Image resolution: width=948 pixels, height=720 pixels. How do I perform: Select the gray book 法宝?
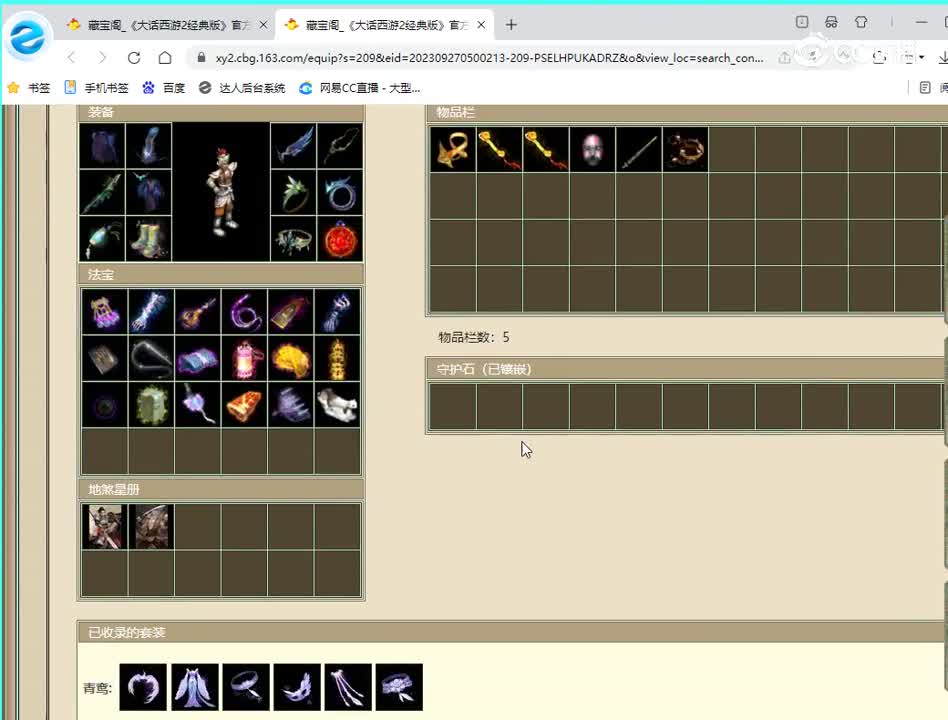tap(105, 358)
